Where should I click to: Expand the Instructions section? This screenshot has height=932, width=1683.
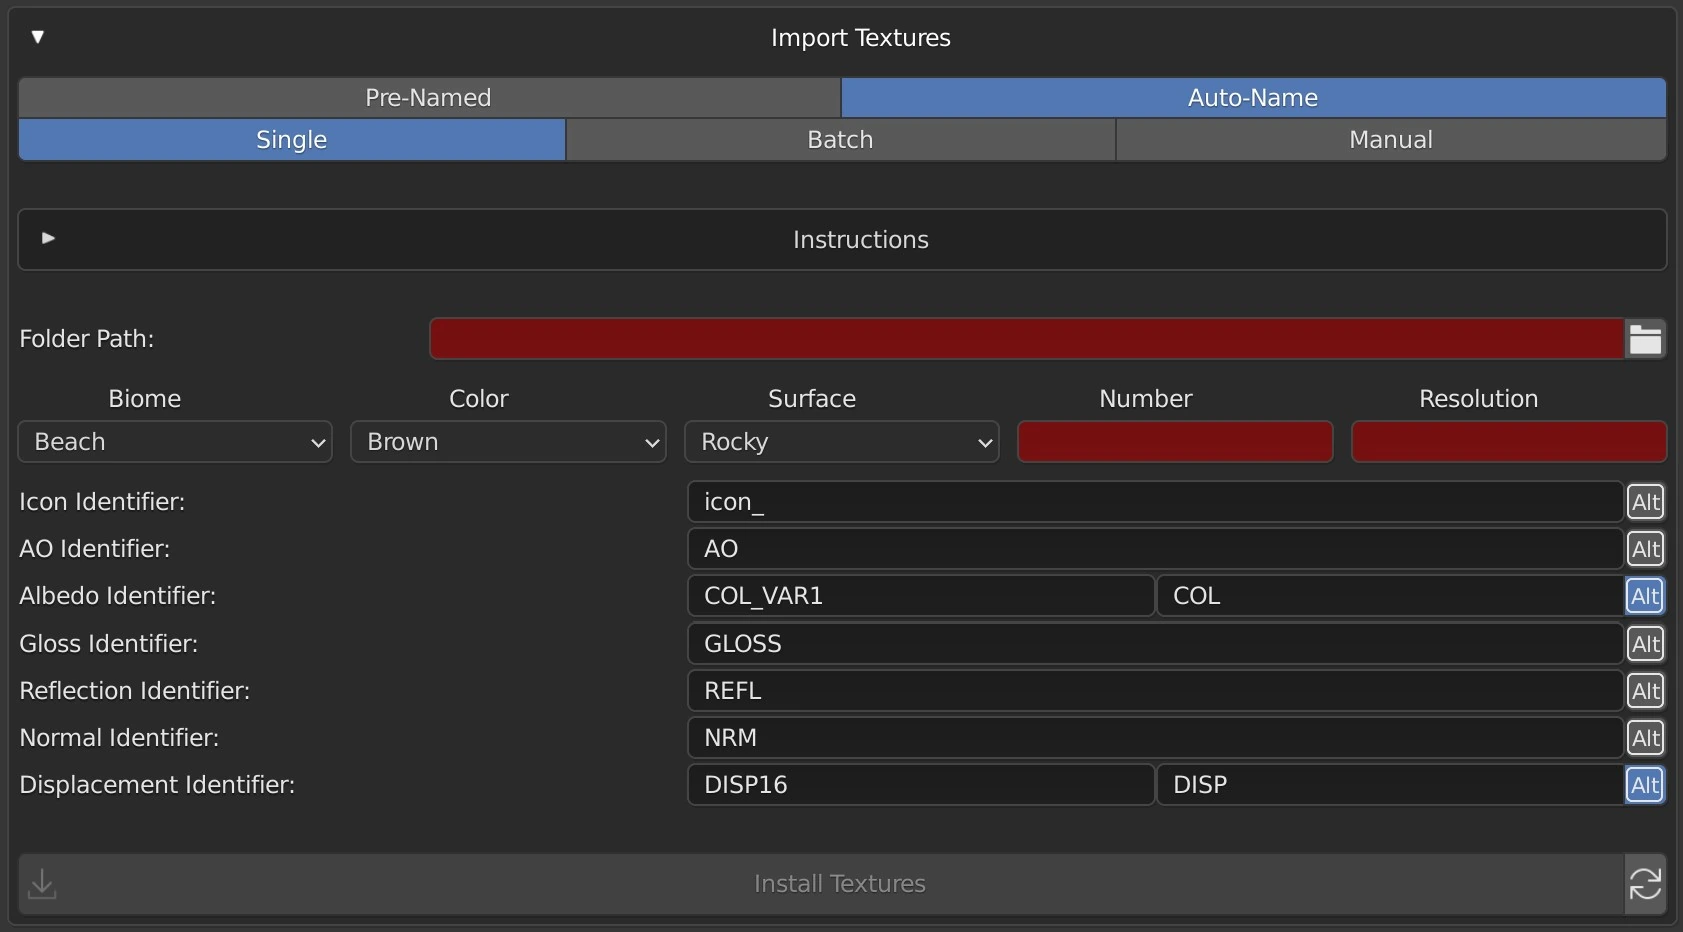[48, 239]
